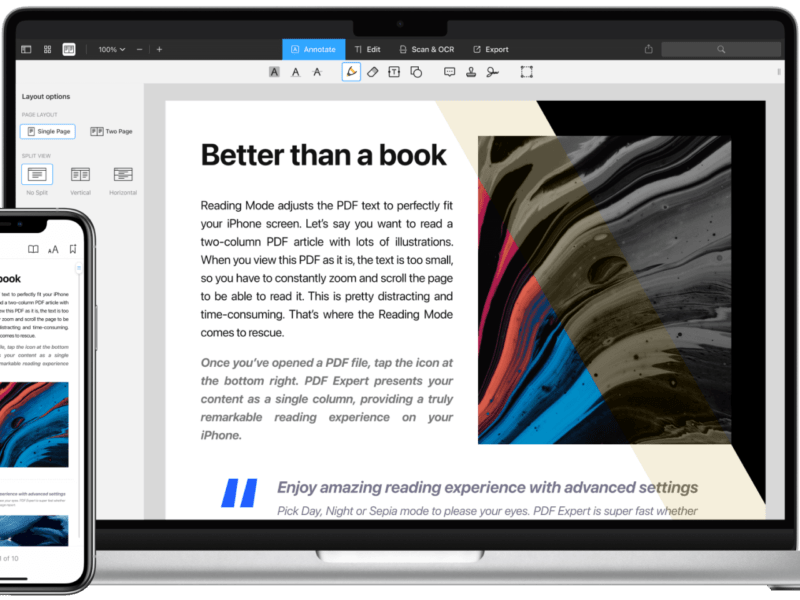This screenshot has width=800, height=600.
Task: Pick the Pen drawing tool
Action: pos(350,72)
